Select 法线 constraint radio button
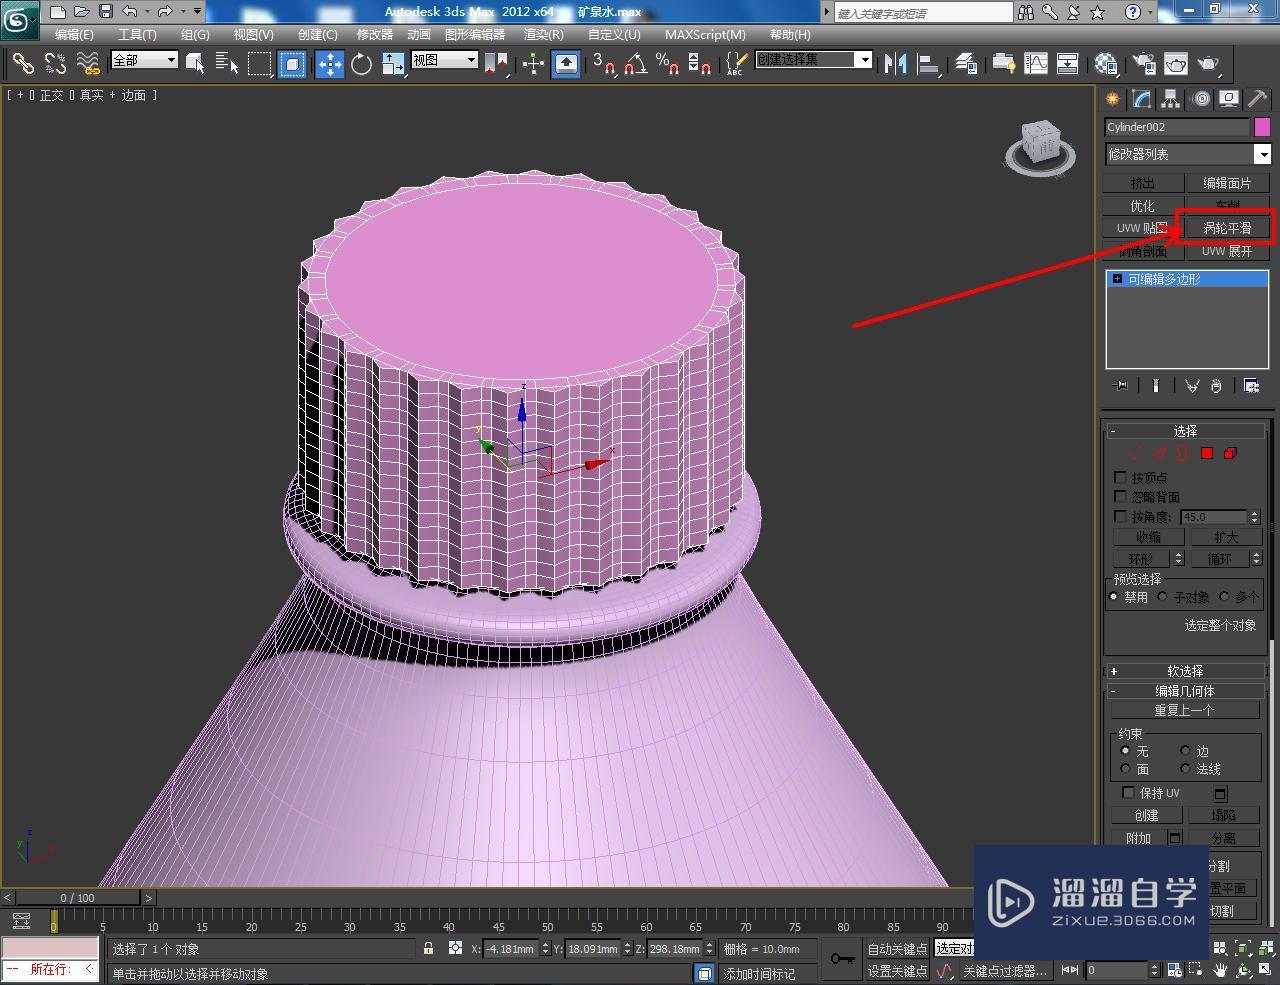1280x985 pixels. [1185, 769]
